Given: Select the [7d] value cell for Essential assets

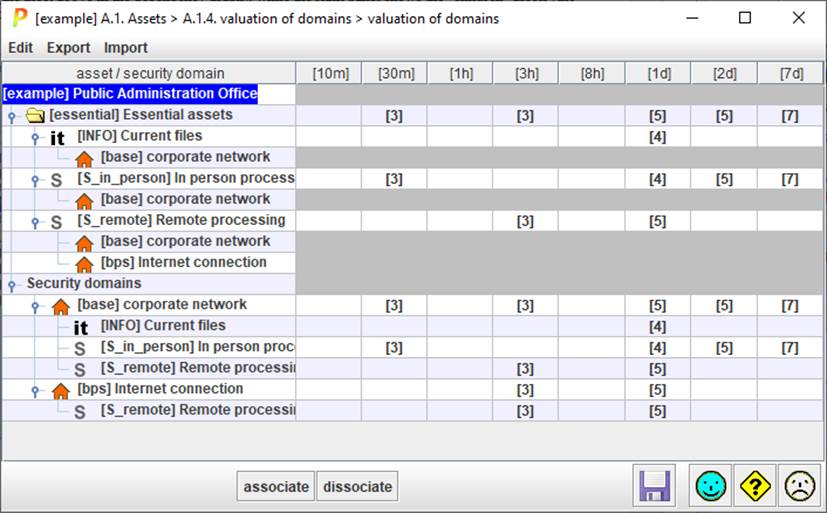Looking at the screenshot, I should pos(789,116).
